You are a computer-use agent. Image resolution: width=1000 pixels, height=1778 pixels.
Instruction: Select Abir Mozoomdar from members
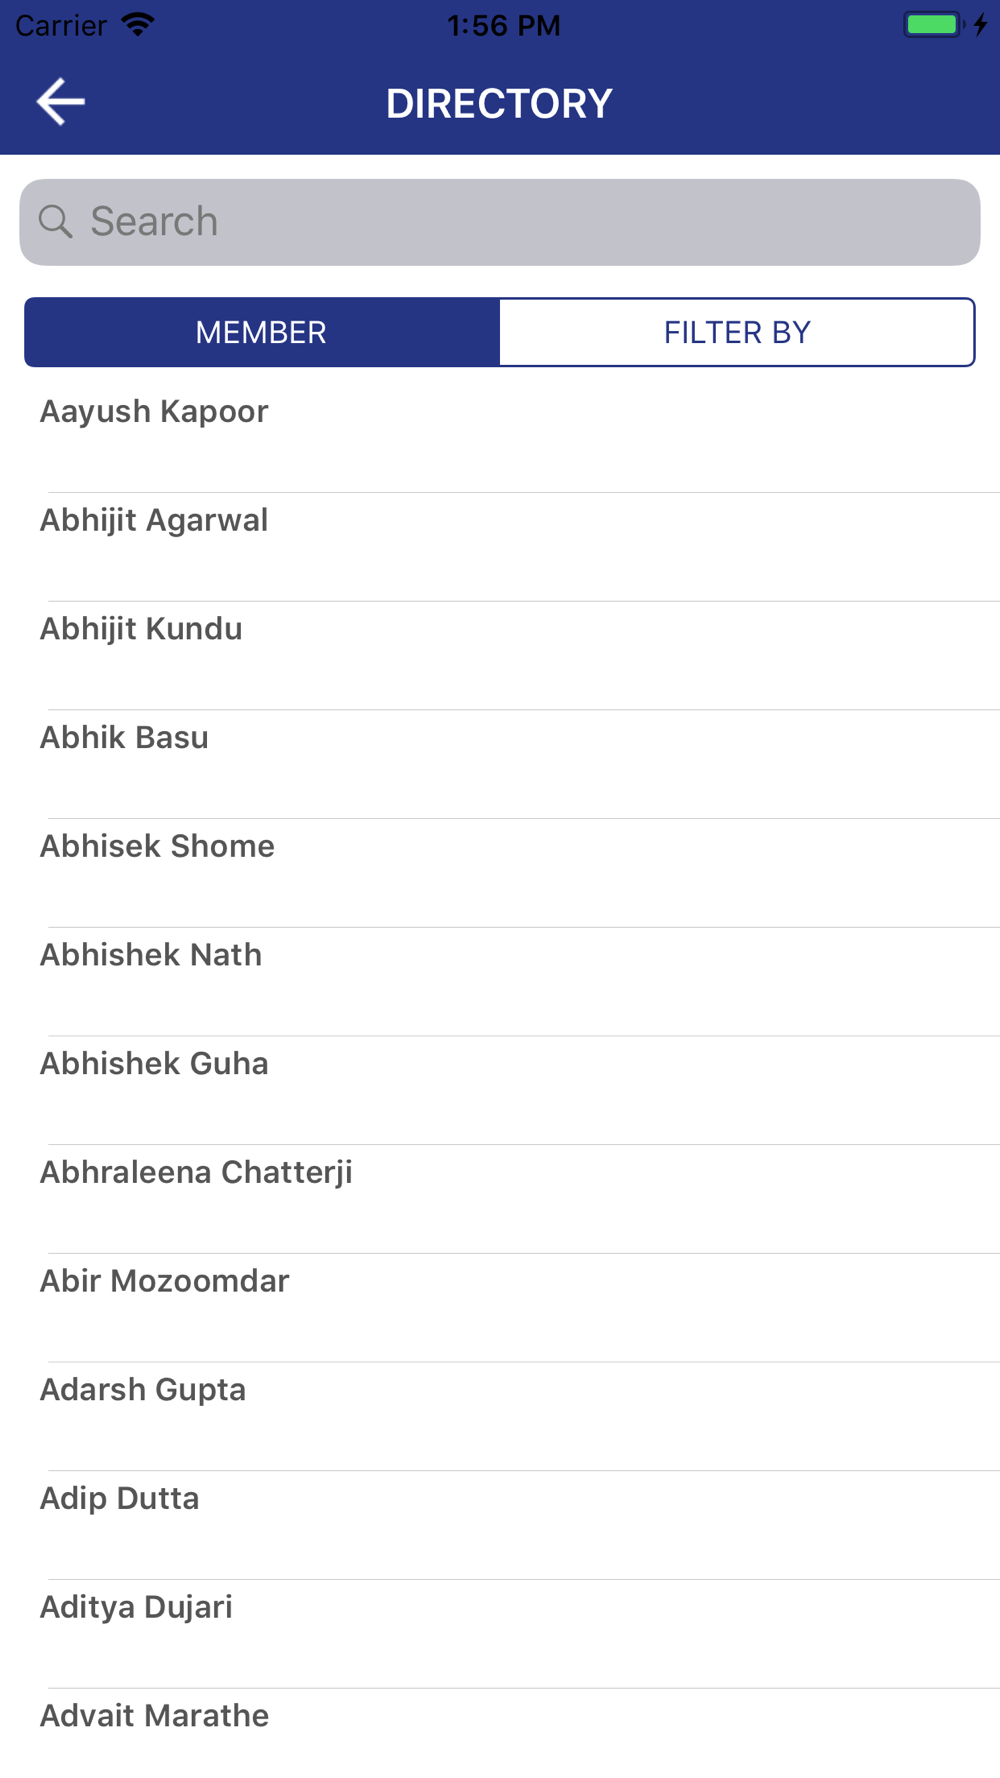click(500, 1308)
